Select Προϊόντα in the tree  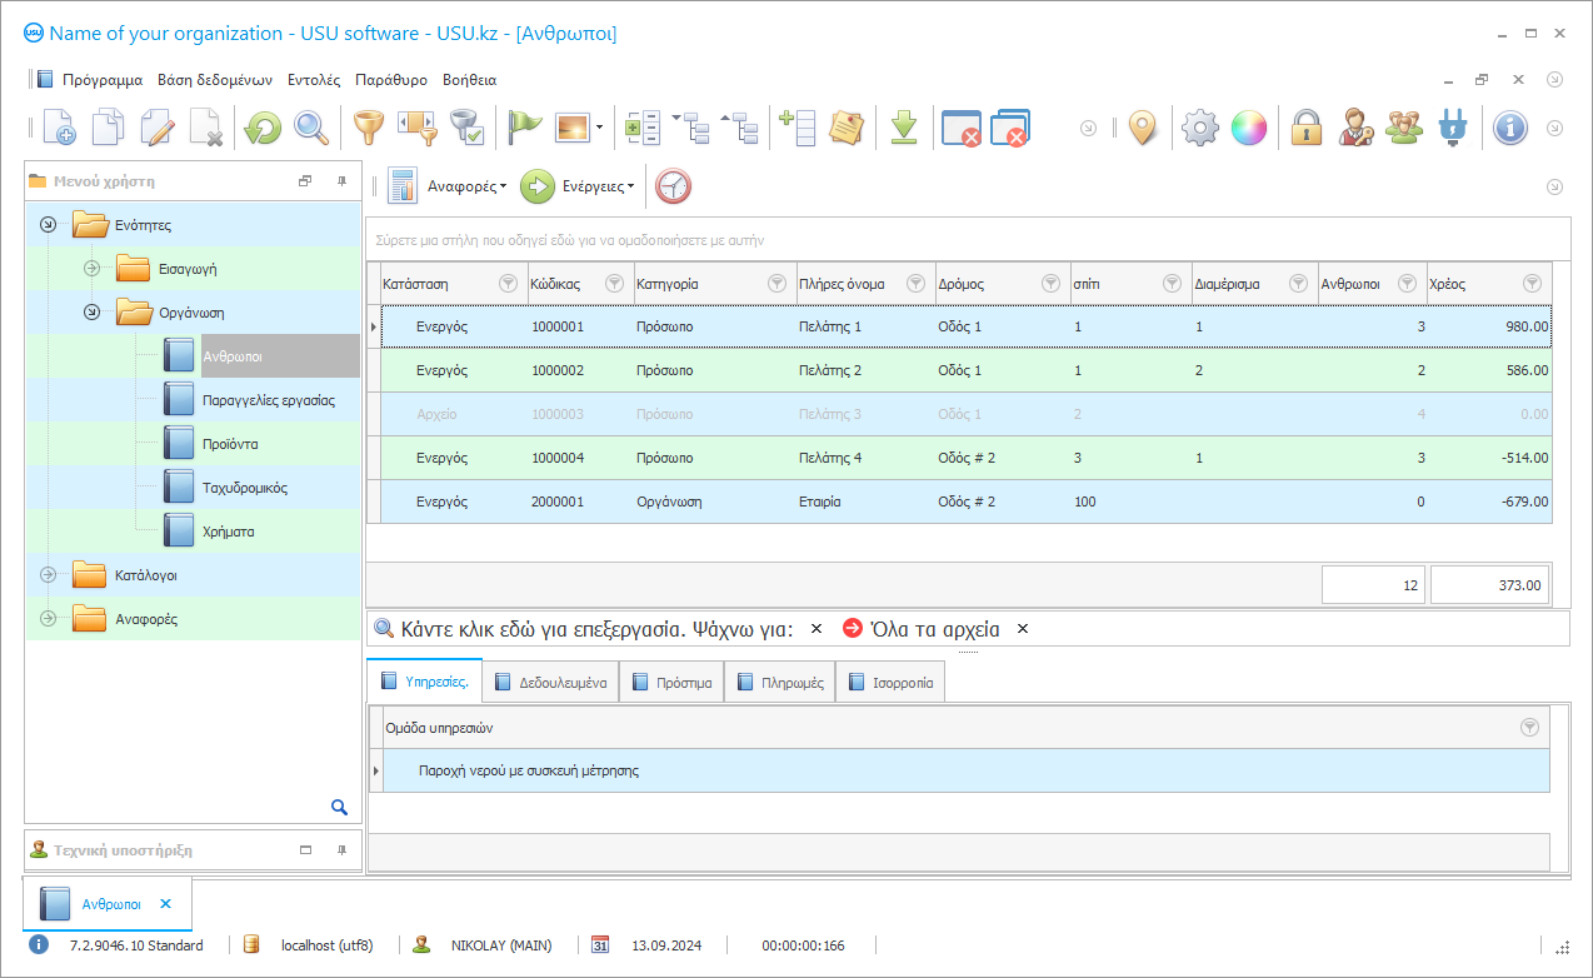(230, 444)
